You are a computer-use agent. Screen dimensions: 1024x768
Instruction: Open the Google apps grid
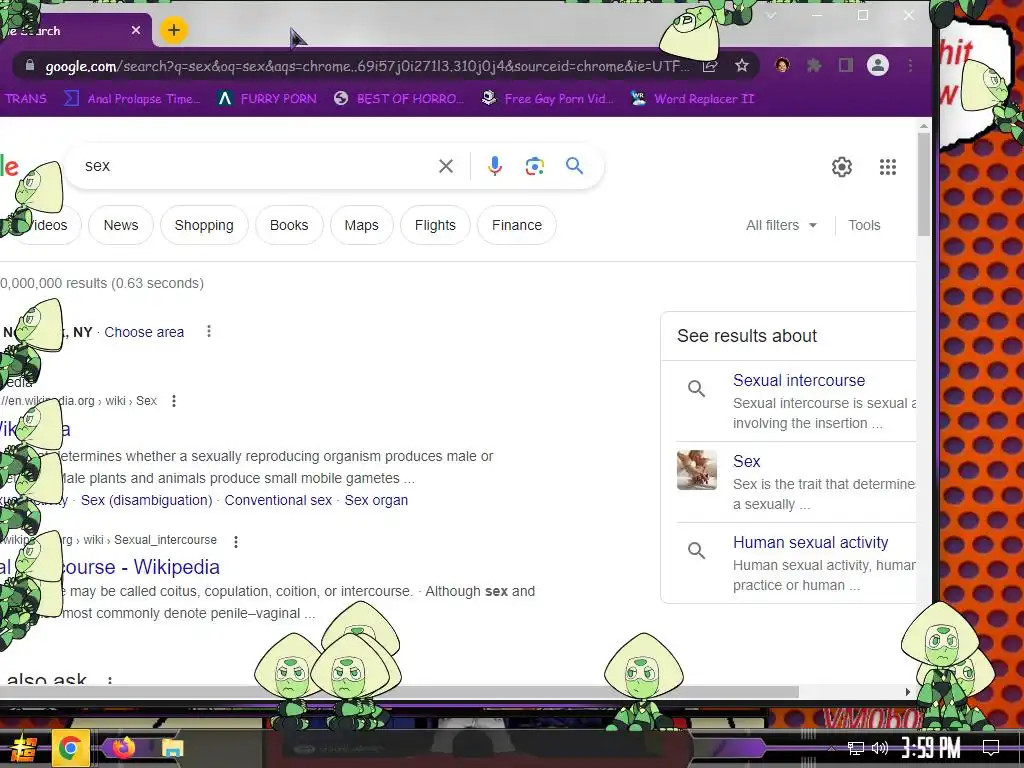[x=888, y=167]
